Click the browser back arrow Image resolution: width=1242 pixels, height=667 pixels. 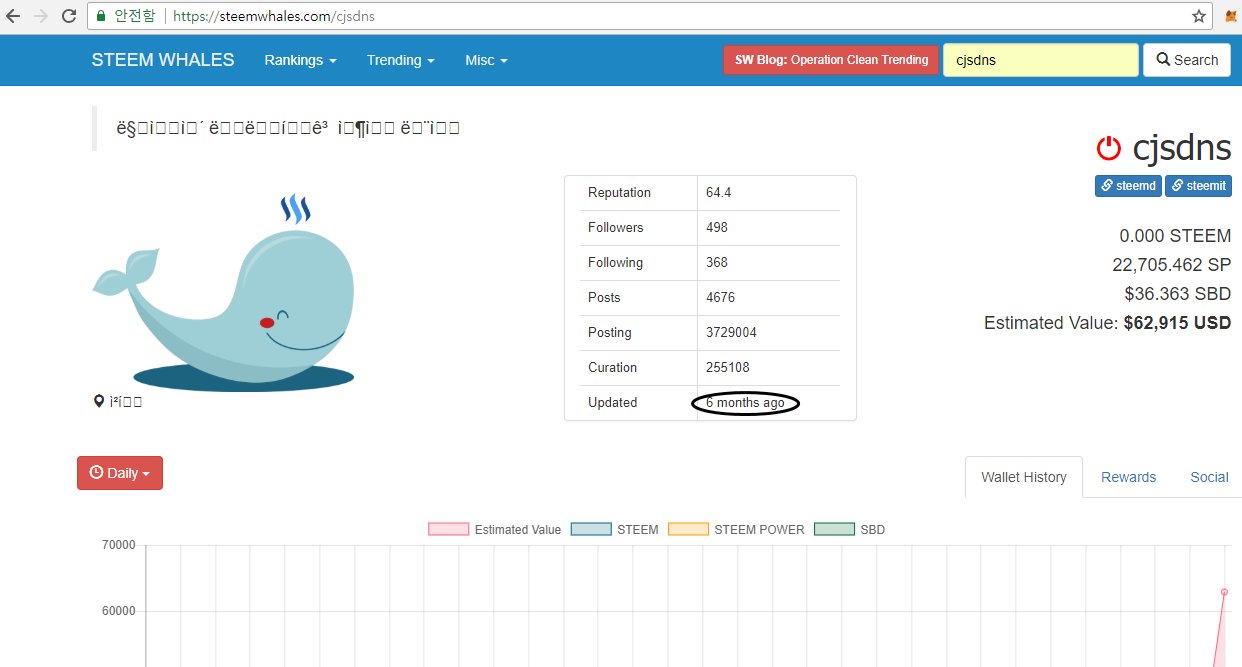[14, 16]
